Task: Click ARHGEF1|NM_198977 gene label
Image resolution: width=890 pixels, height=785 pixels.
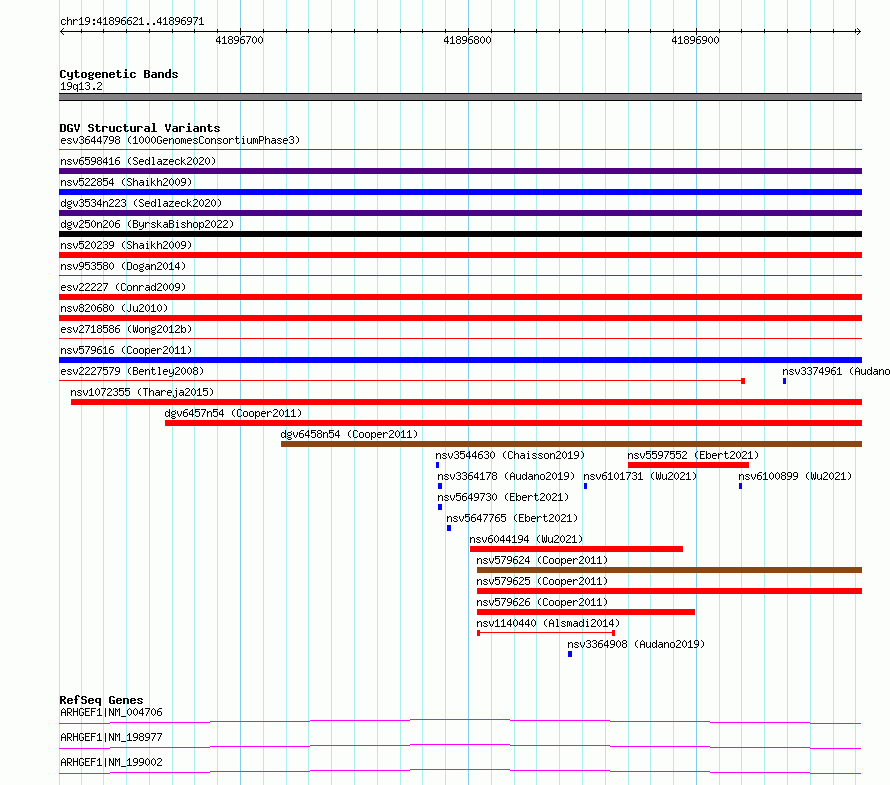Action: pos(111,737)
